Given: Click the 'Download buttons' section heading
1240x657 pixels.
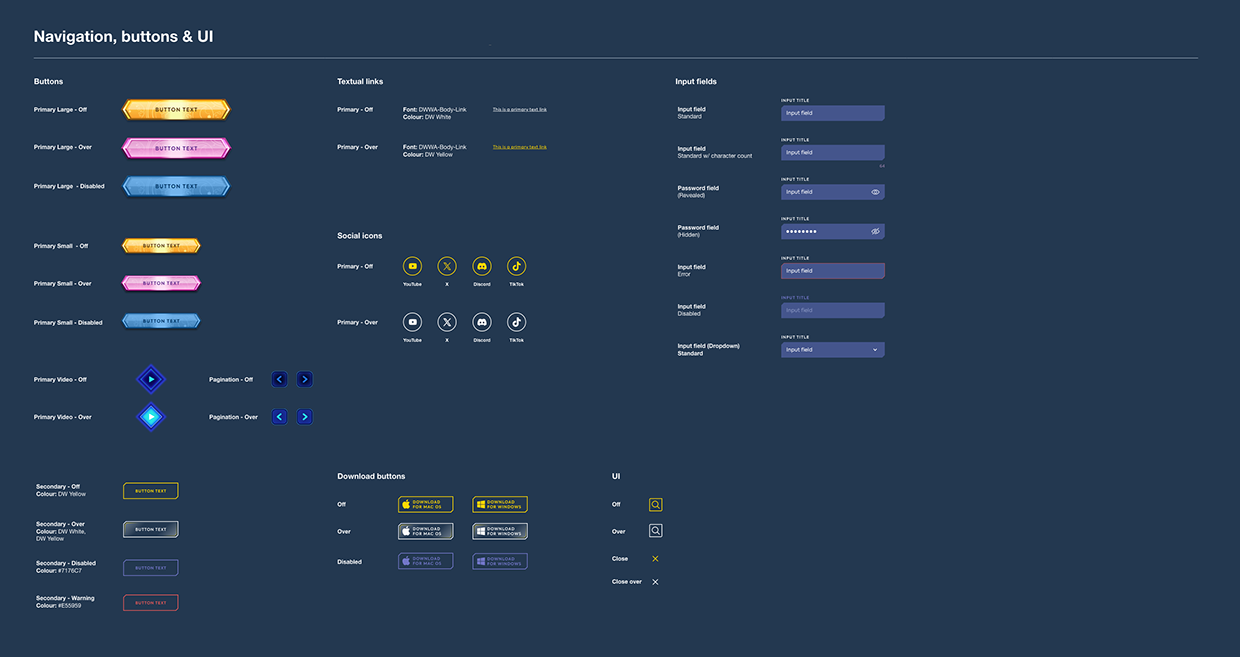Looking at the screenshot, I should pos(371,476).
